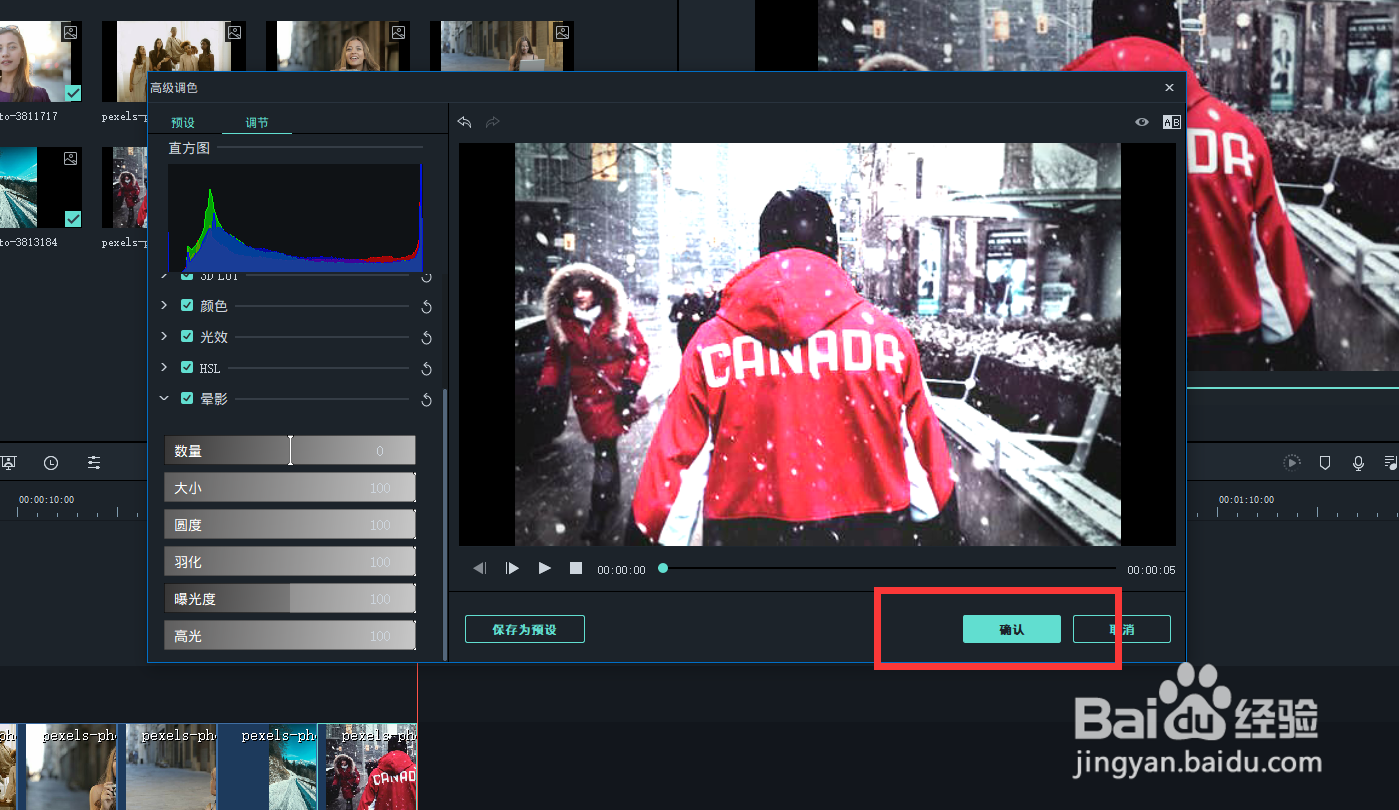Uncheck the 颜色 checkbox
This screenshot has height=810, width=1399.
click(187, 306)
